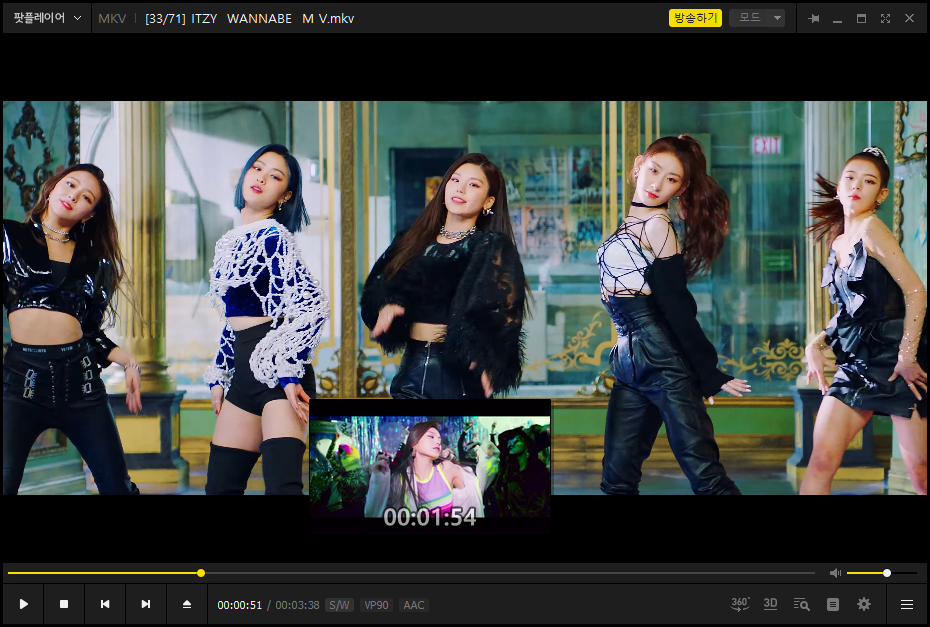The width and height of the screenshot is (930, 627).
Task: Click the seek preview thumbnail at 00:01:54
Action: coord(430,466)
